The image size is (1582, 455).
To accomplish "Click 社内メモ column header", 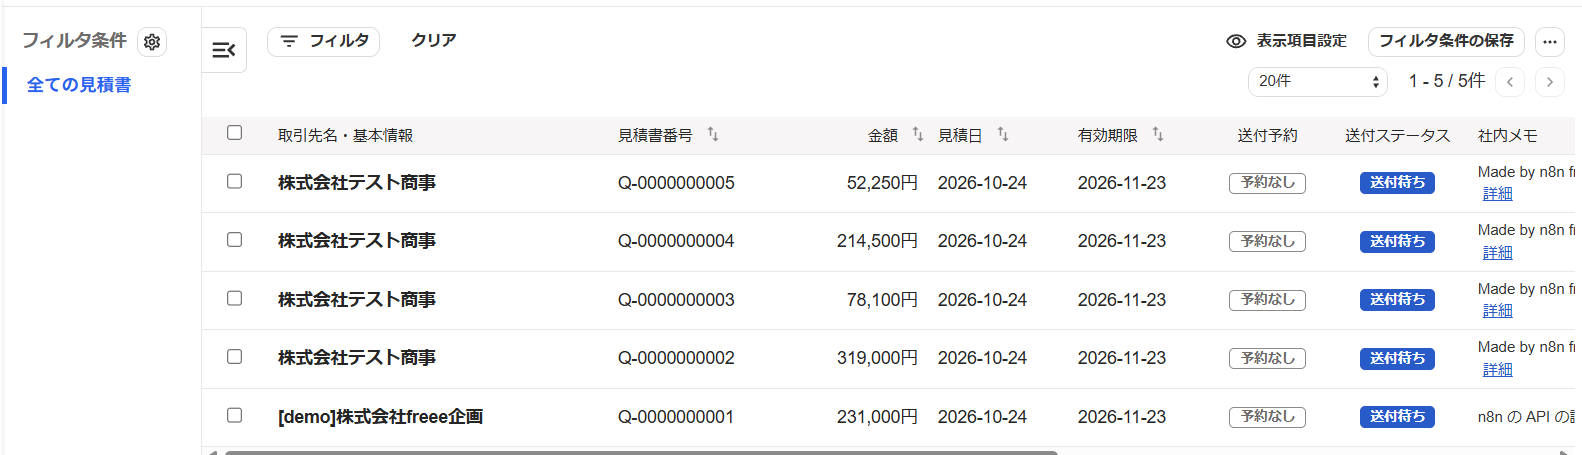I will 1507,135.
